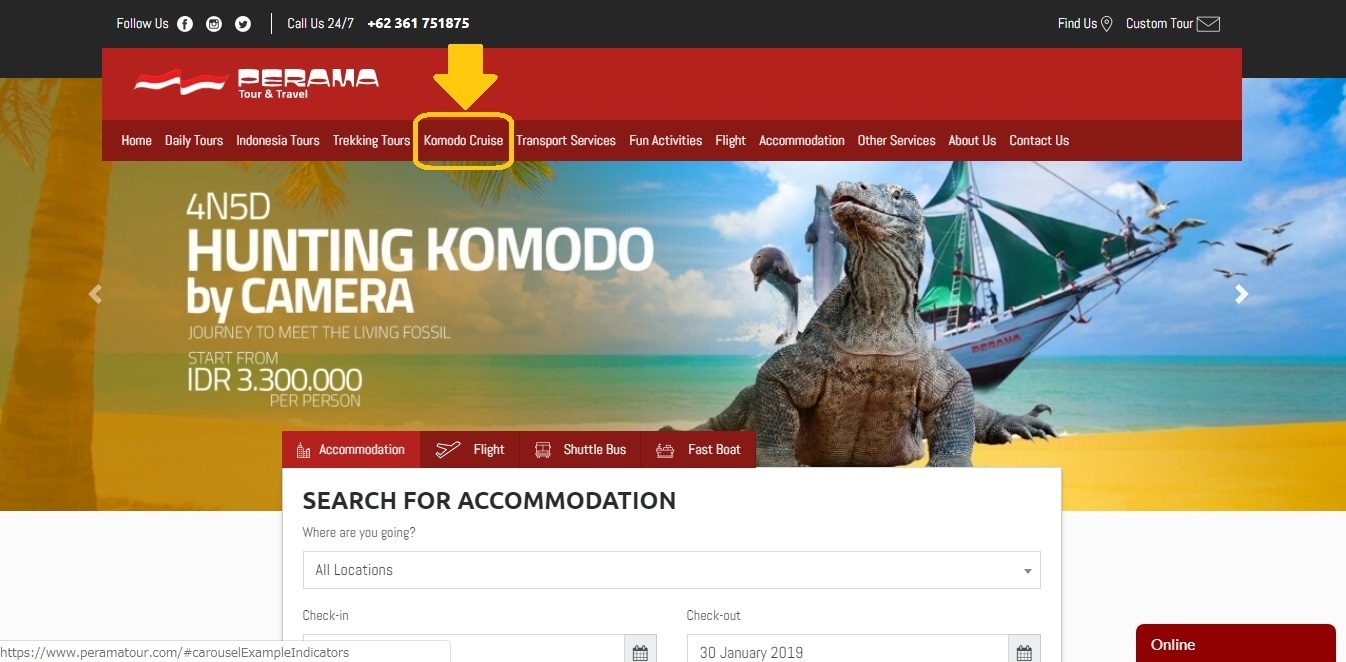Switch to the Flight search tab
The image size is (1346, 662).
470,450
